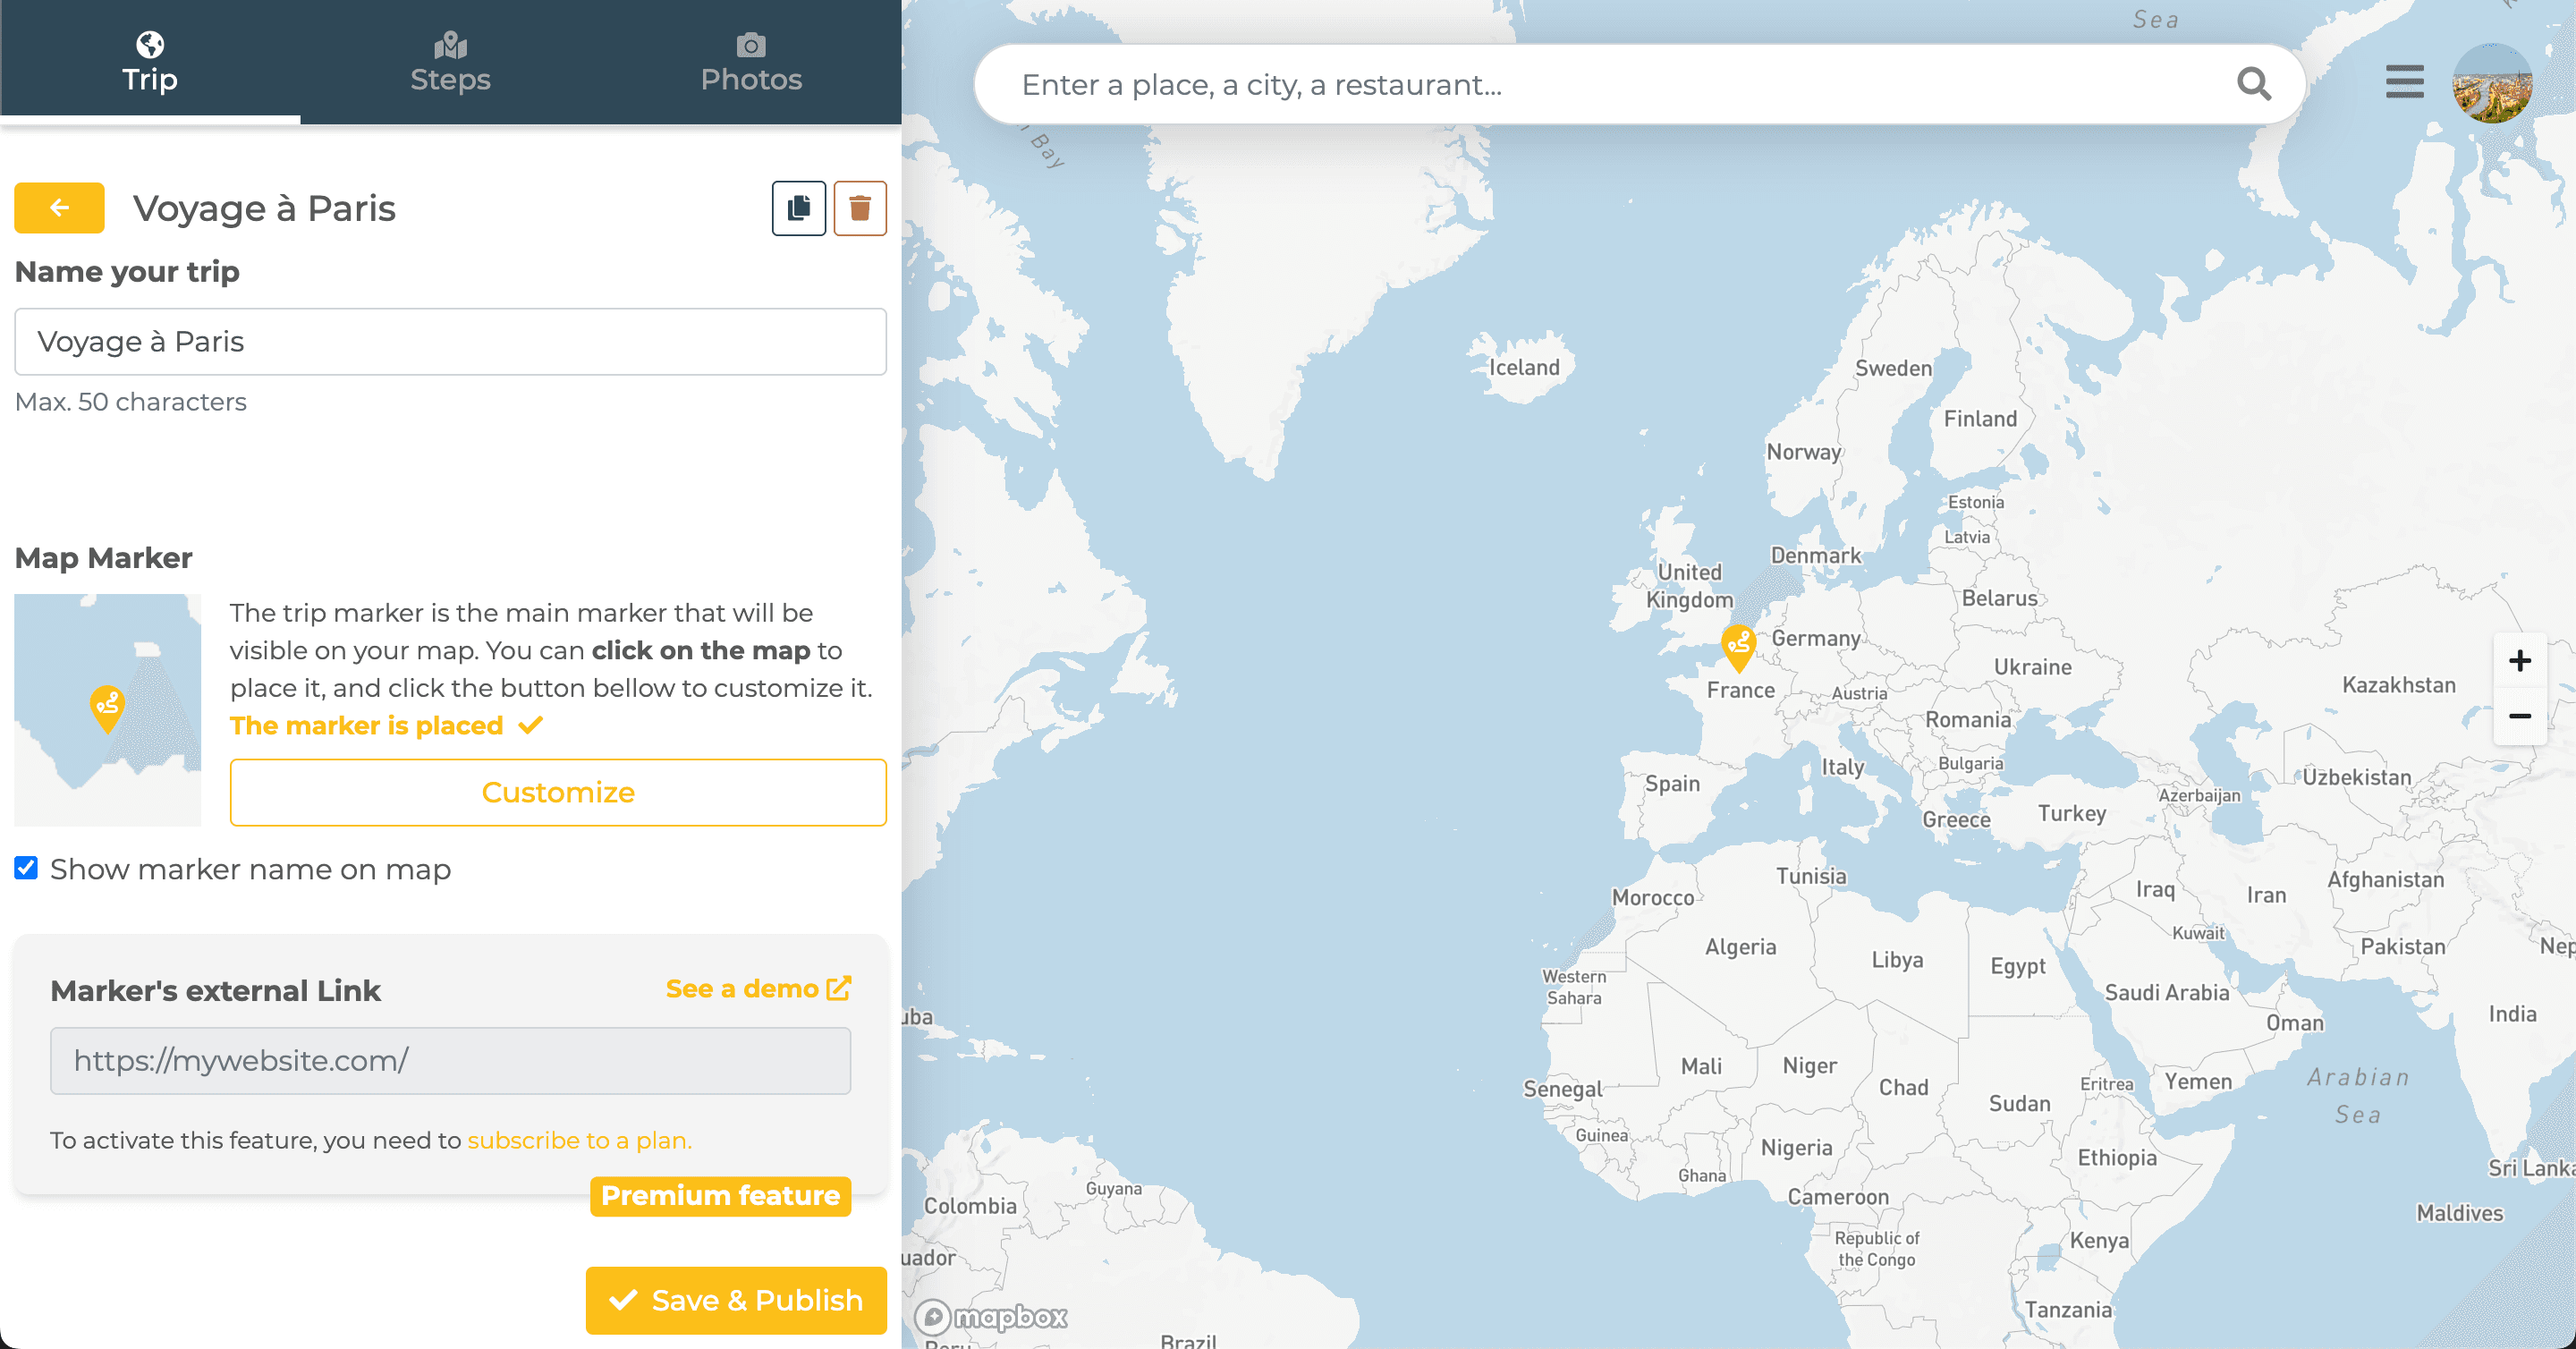The width and height of the screenshot is (2576, 1349).
Task: Select the Trip tab
Action: [x=150, y=62]
